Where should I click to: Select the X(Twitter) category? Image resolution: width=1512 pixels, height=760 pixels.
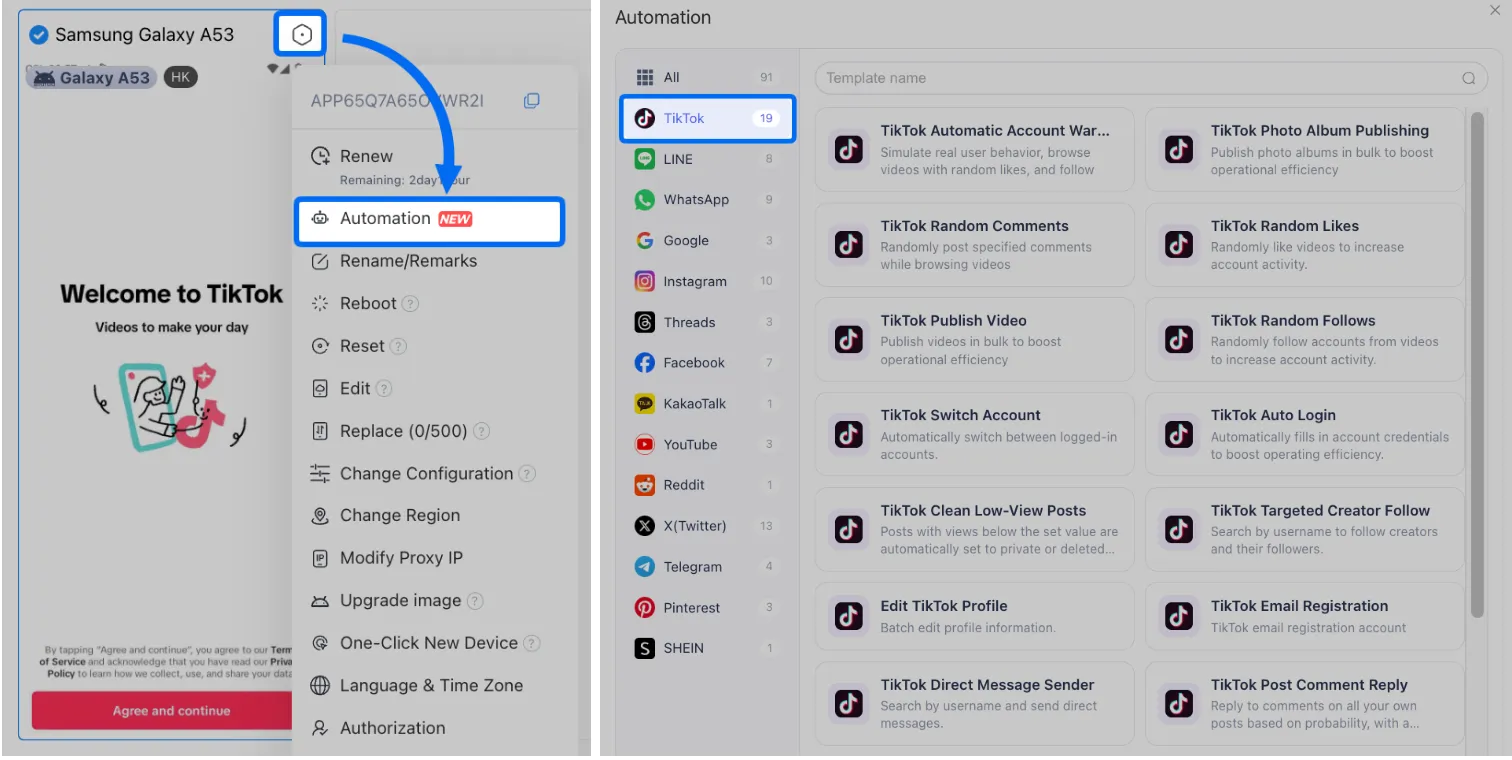coord(706,526)
